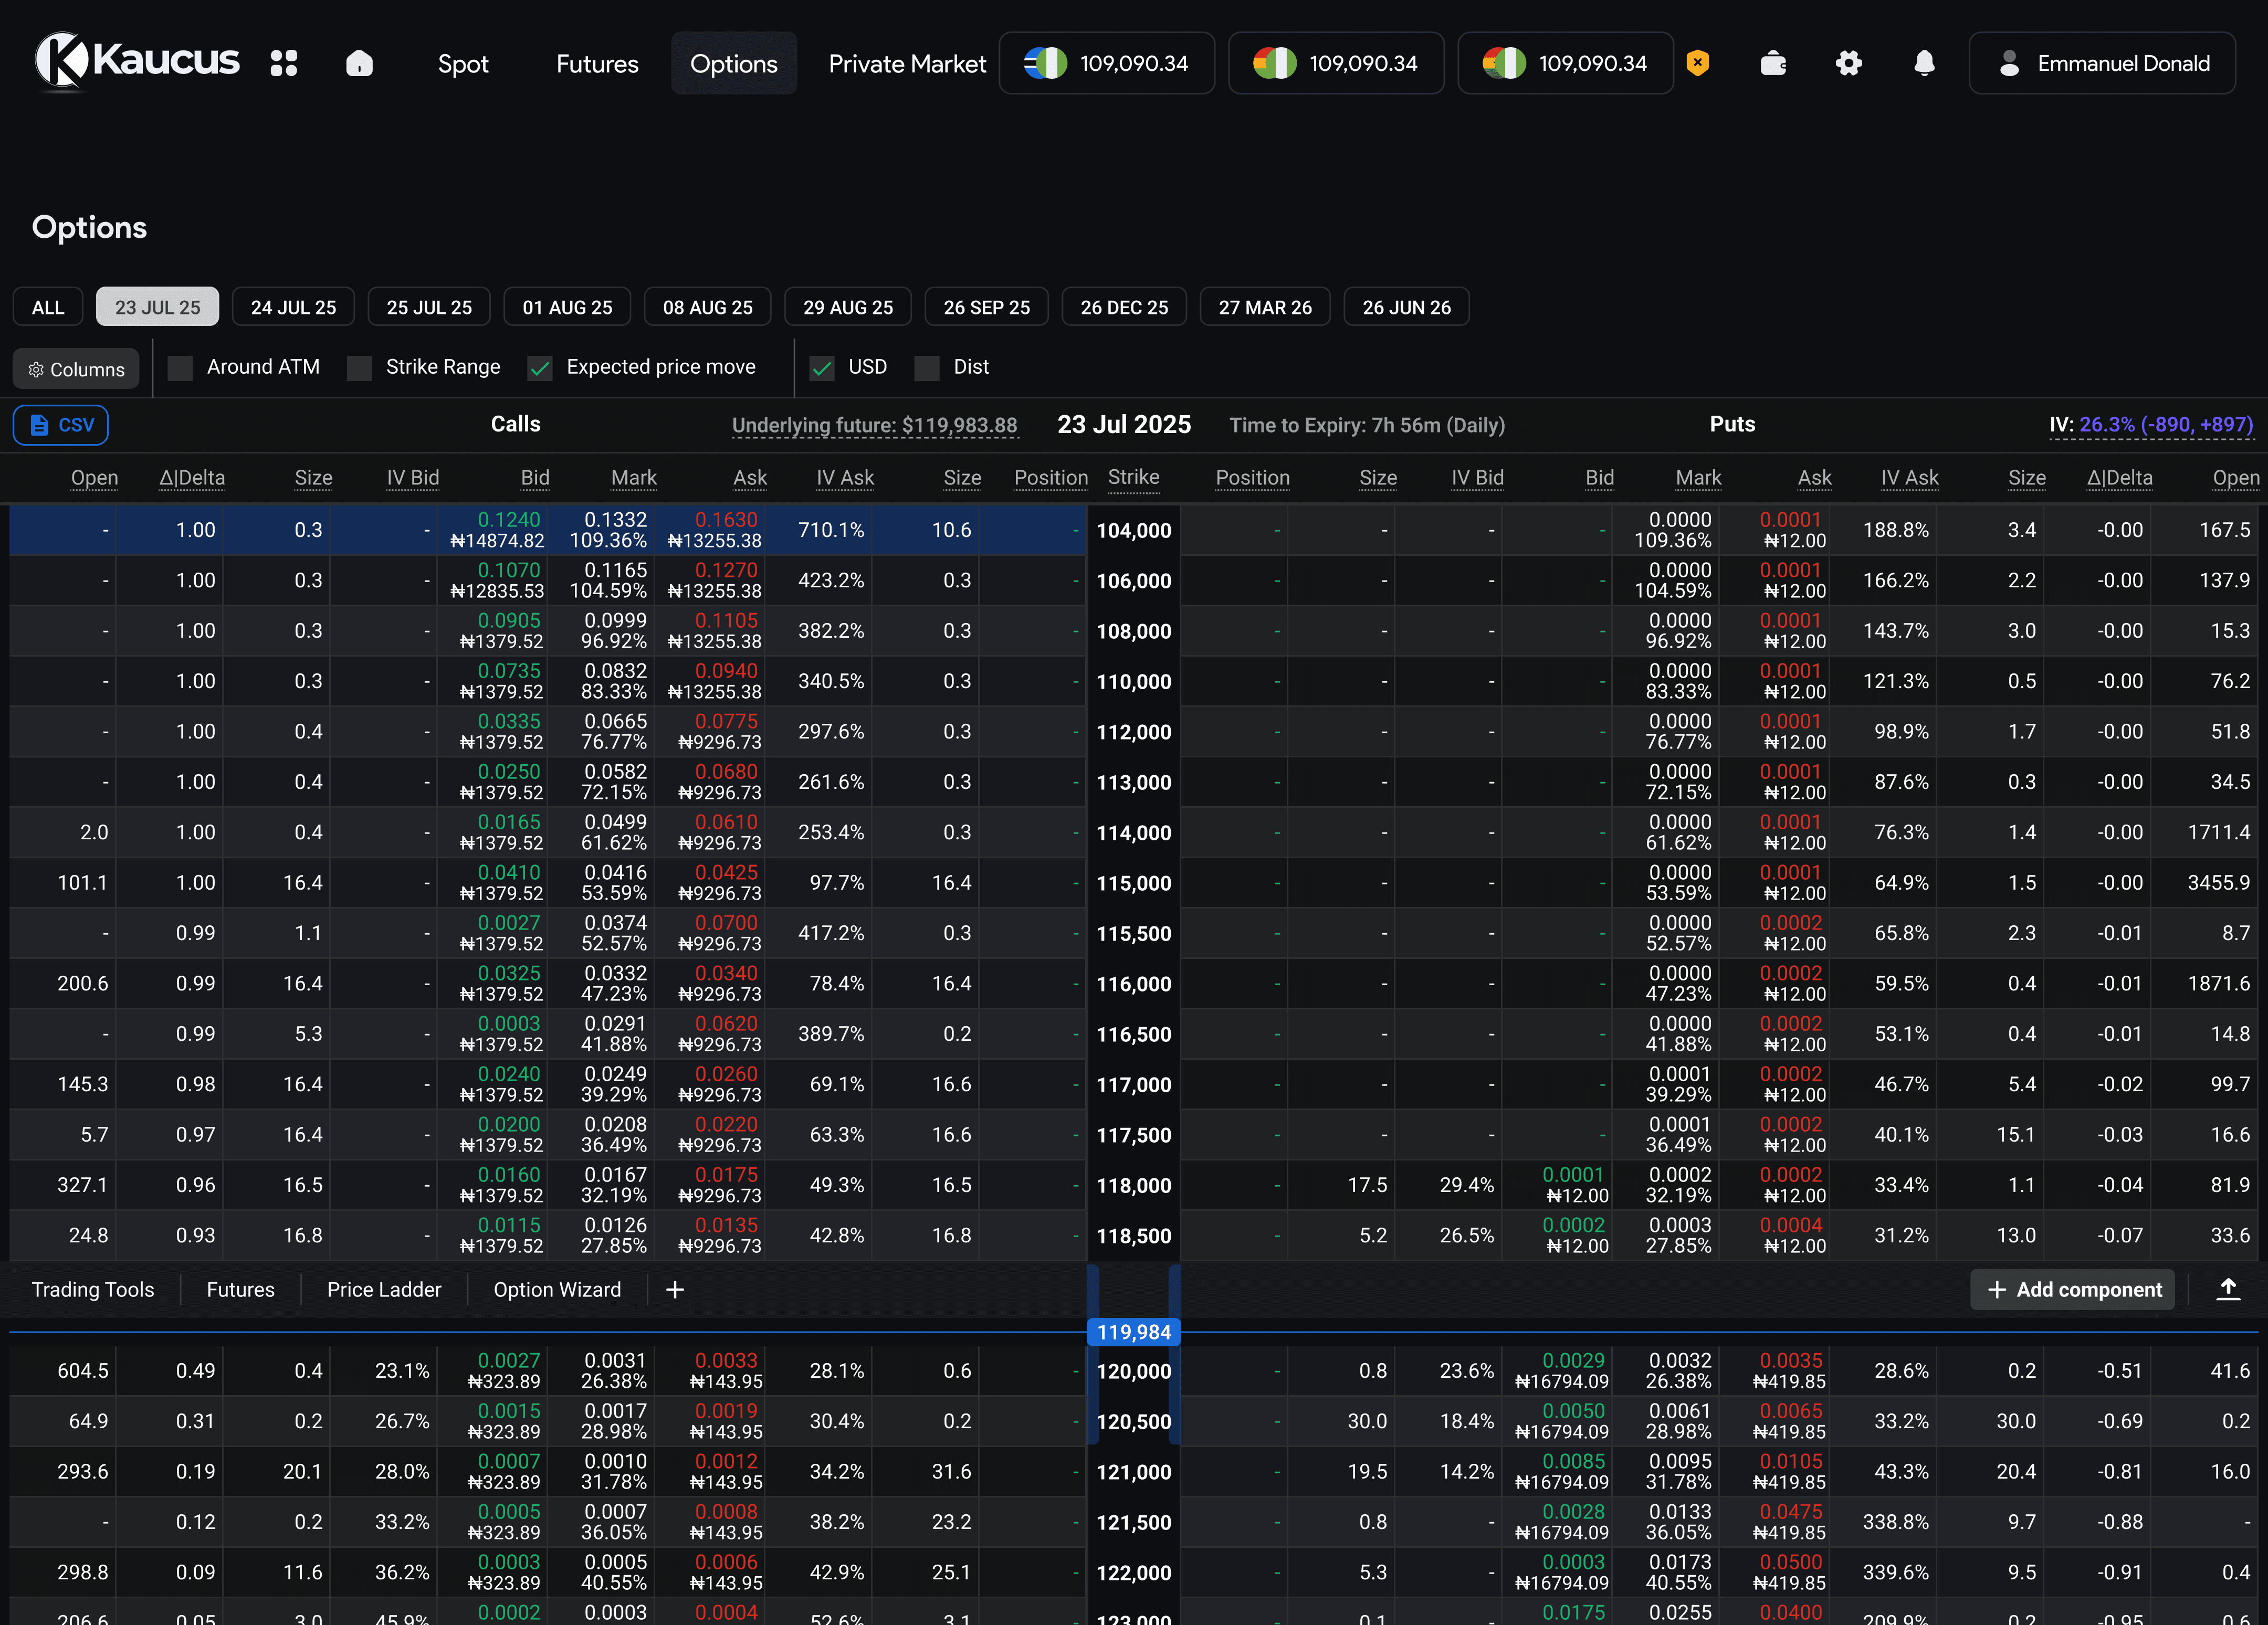Open settings gear icon in header
Viewport: 2268px width, 1625px height.
pyautogui.click(x=1848, y=63)
